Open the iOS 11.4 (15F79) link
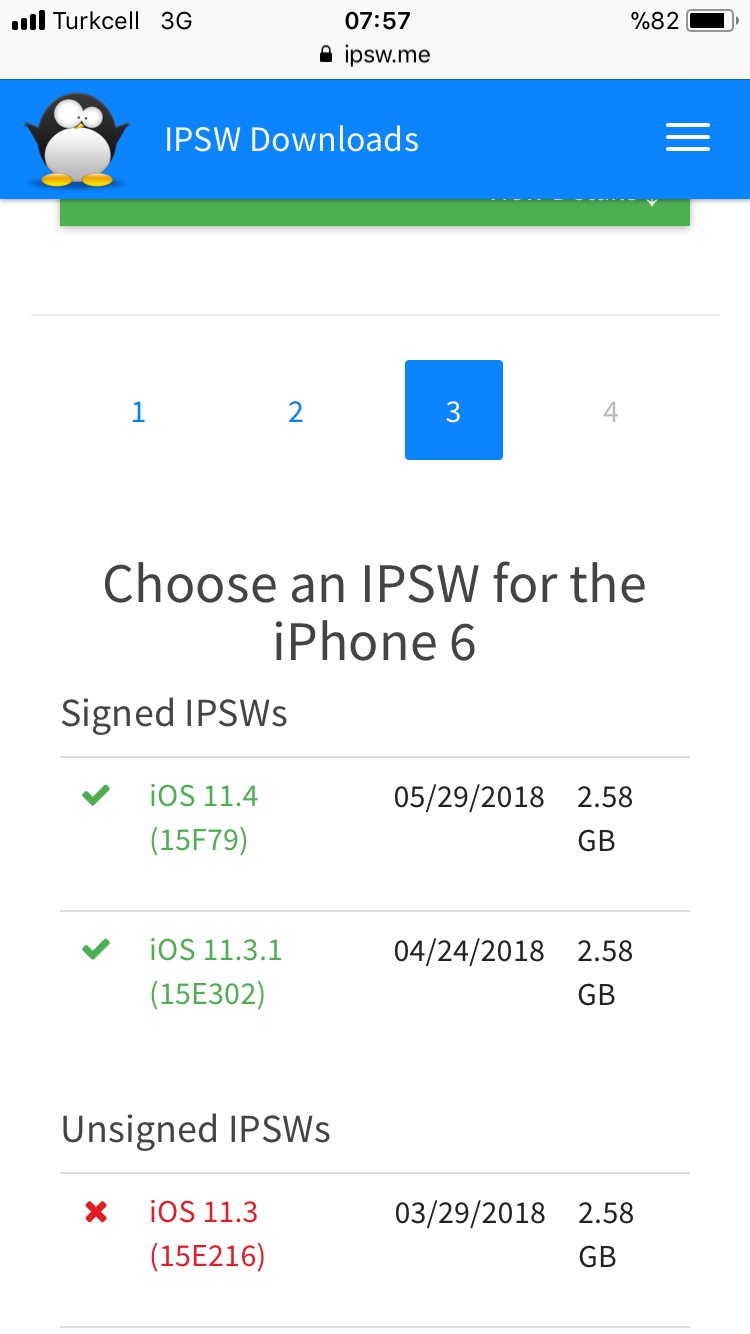 204,818
